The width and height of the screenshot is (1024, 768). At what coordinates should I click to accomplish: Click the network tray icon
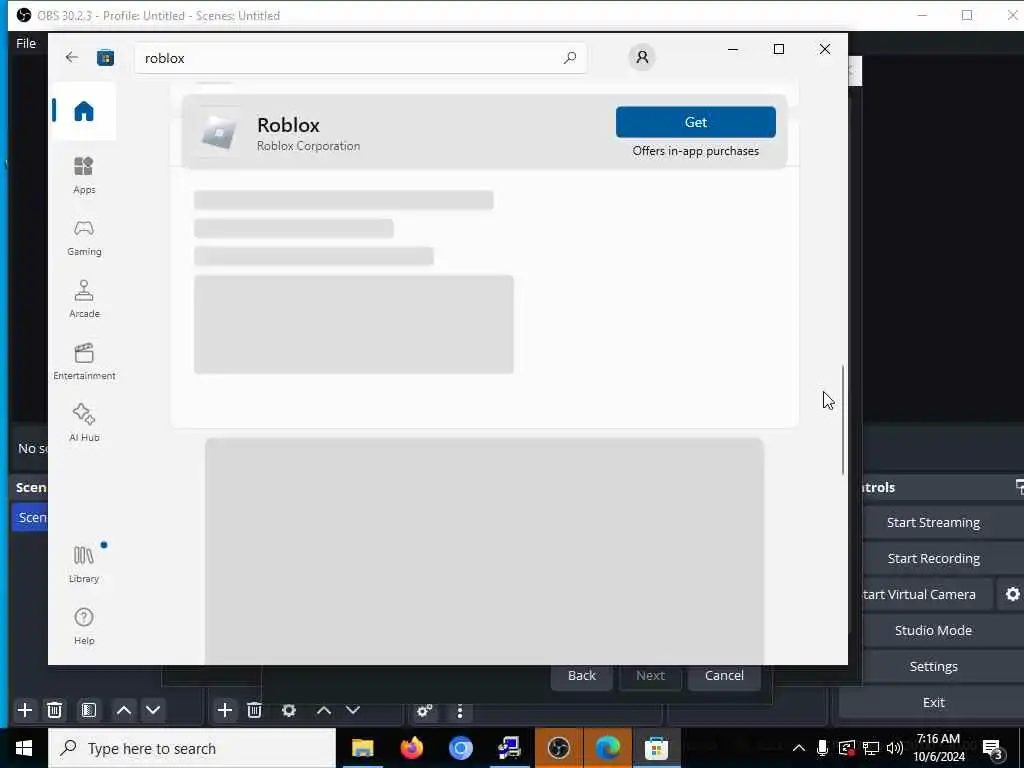871,748
